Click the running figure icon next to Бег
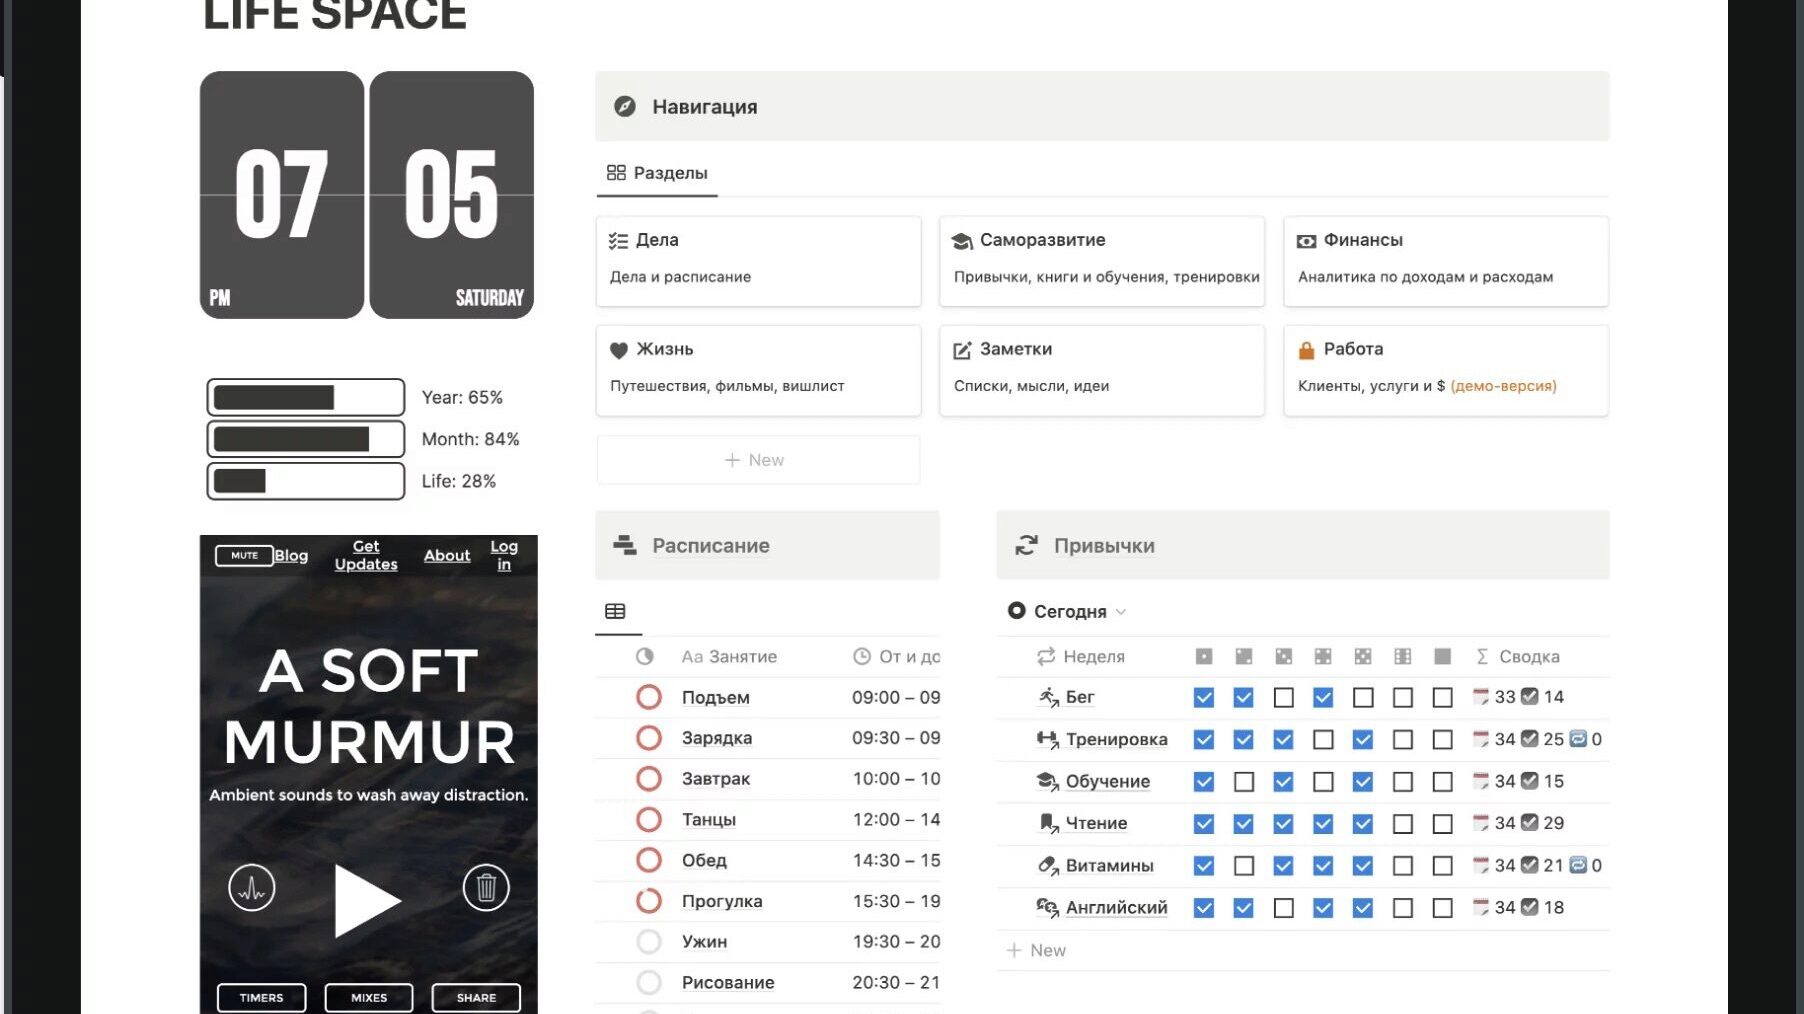1804x1014 pixels. click(1047, 697)
